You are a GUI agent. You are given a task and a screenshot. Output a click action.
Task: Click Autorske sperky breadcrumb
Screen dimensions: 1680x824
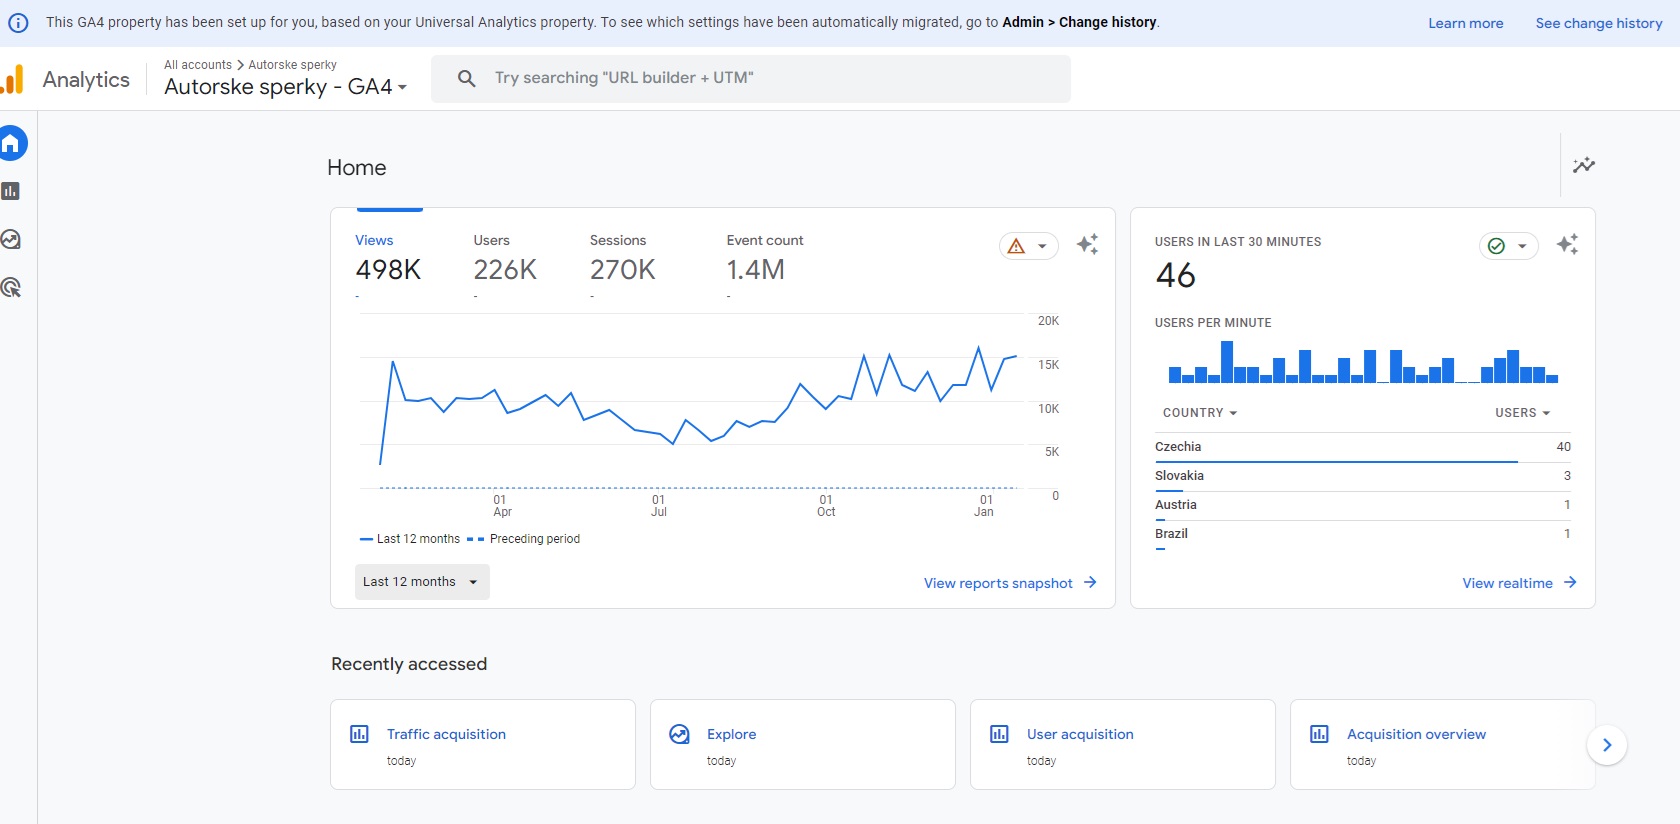tap(292, 65)
